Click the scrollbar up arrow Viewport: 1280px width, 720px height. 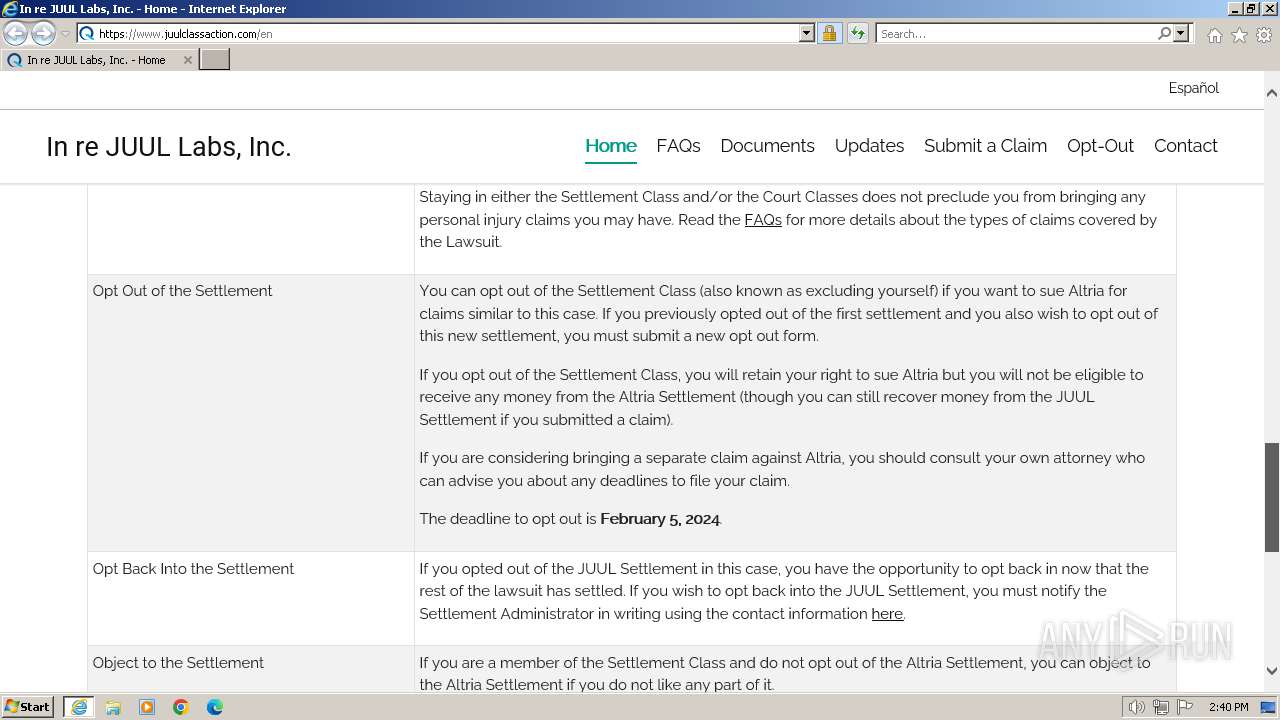click(1272, 93)
